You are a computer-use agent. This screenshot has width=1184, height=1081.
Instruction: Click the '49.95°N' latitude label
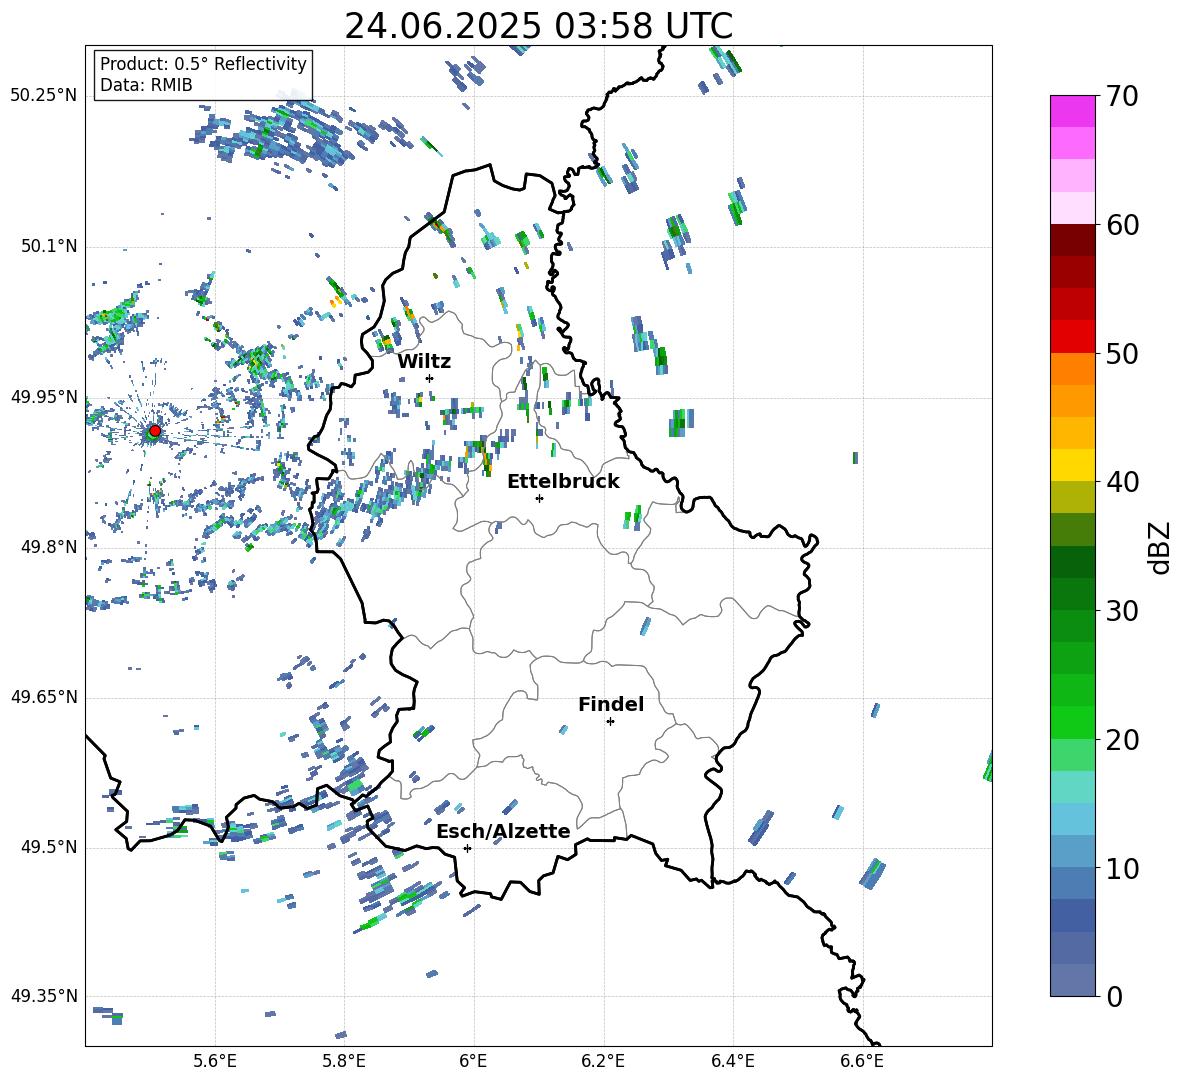tap(44, 397)
